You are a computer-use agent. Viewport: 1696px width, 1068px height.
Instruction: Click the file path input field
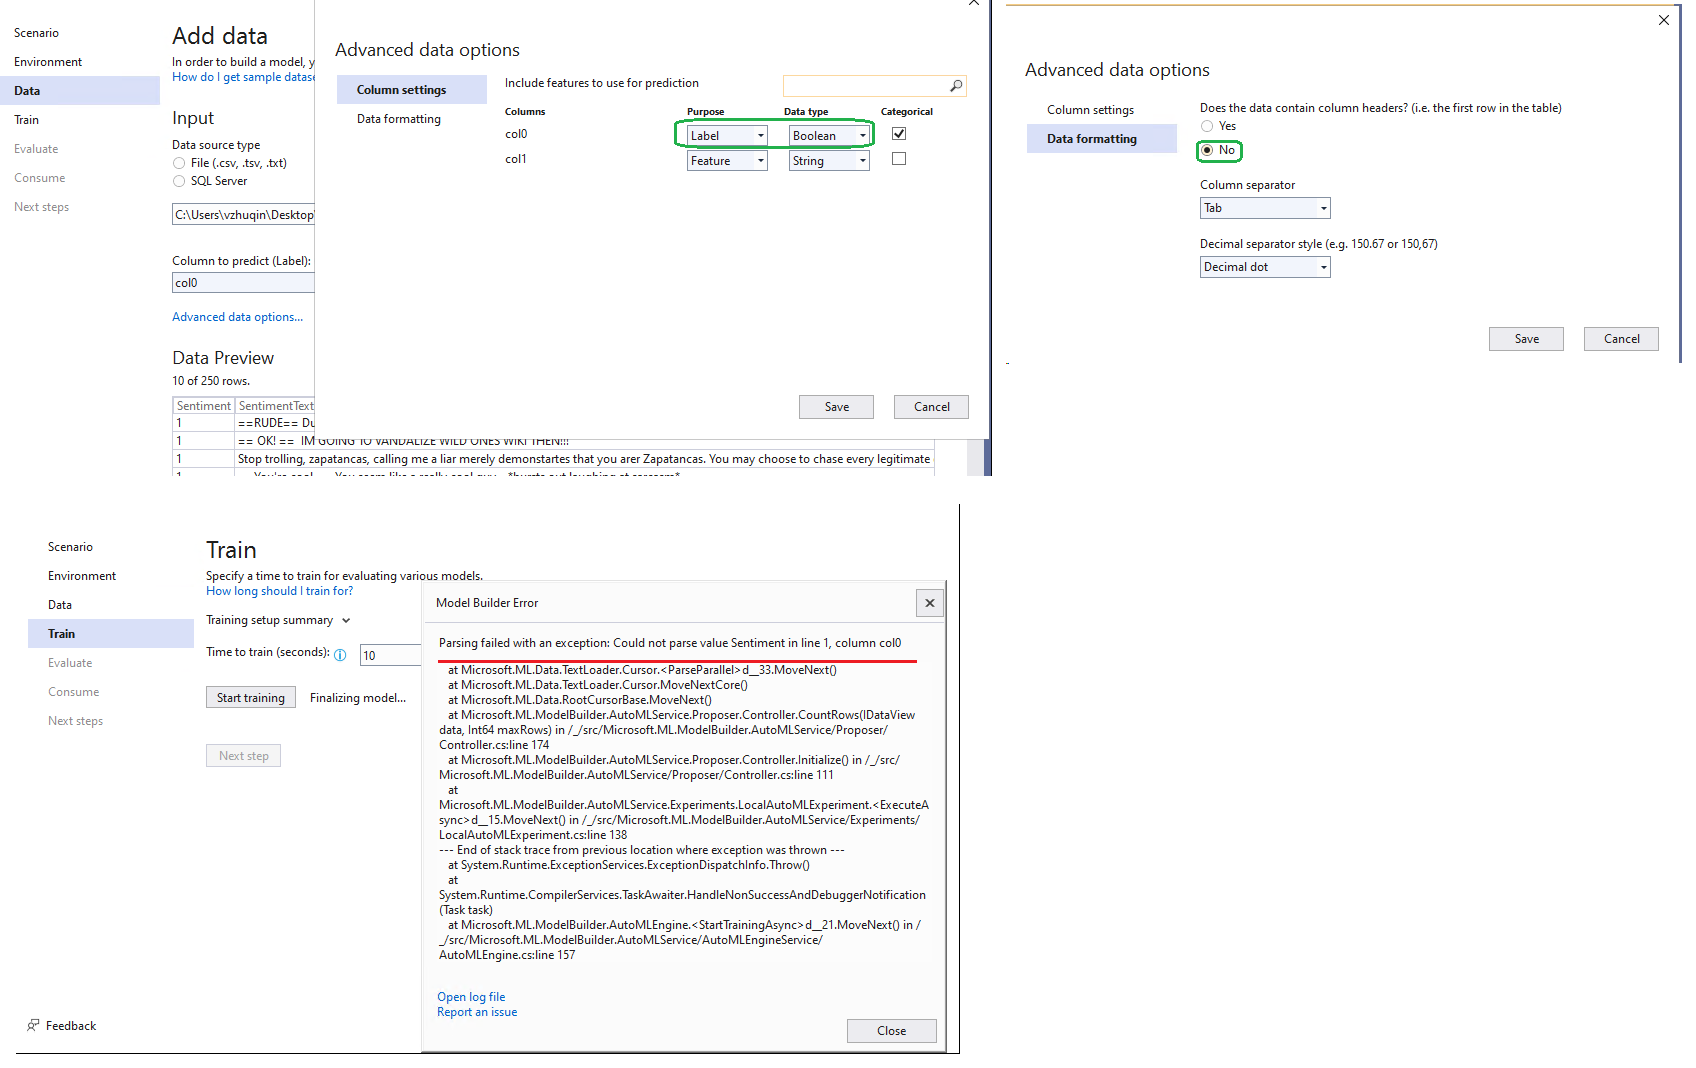[x=243, y=214]
